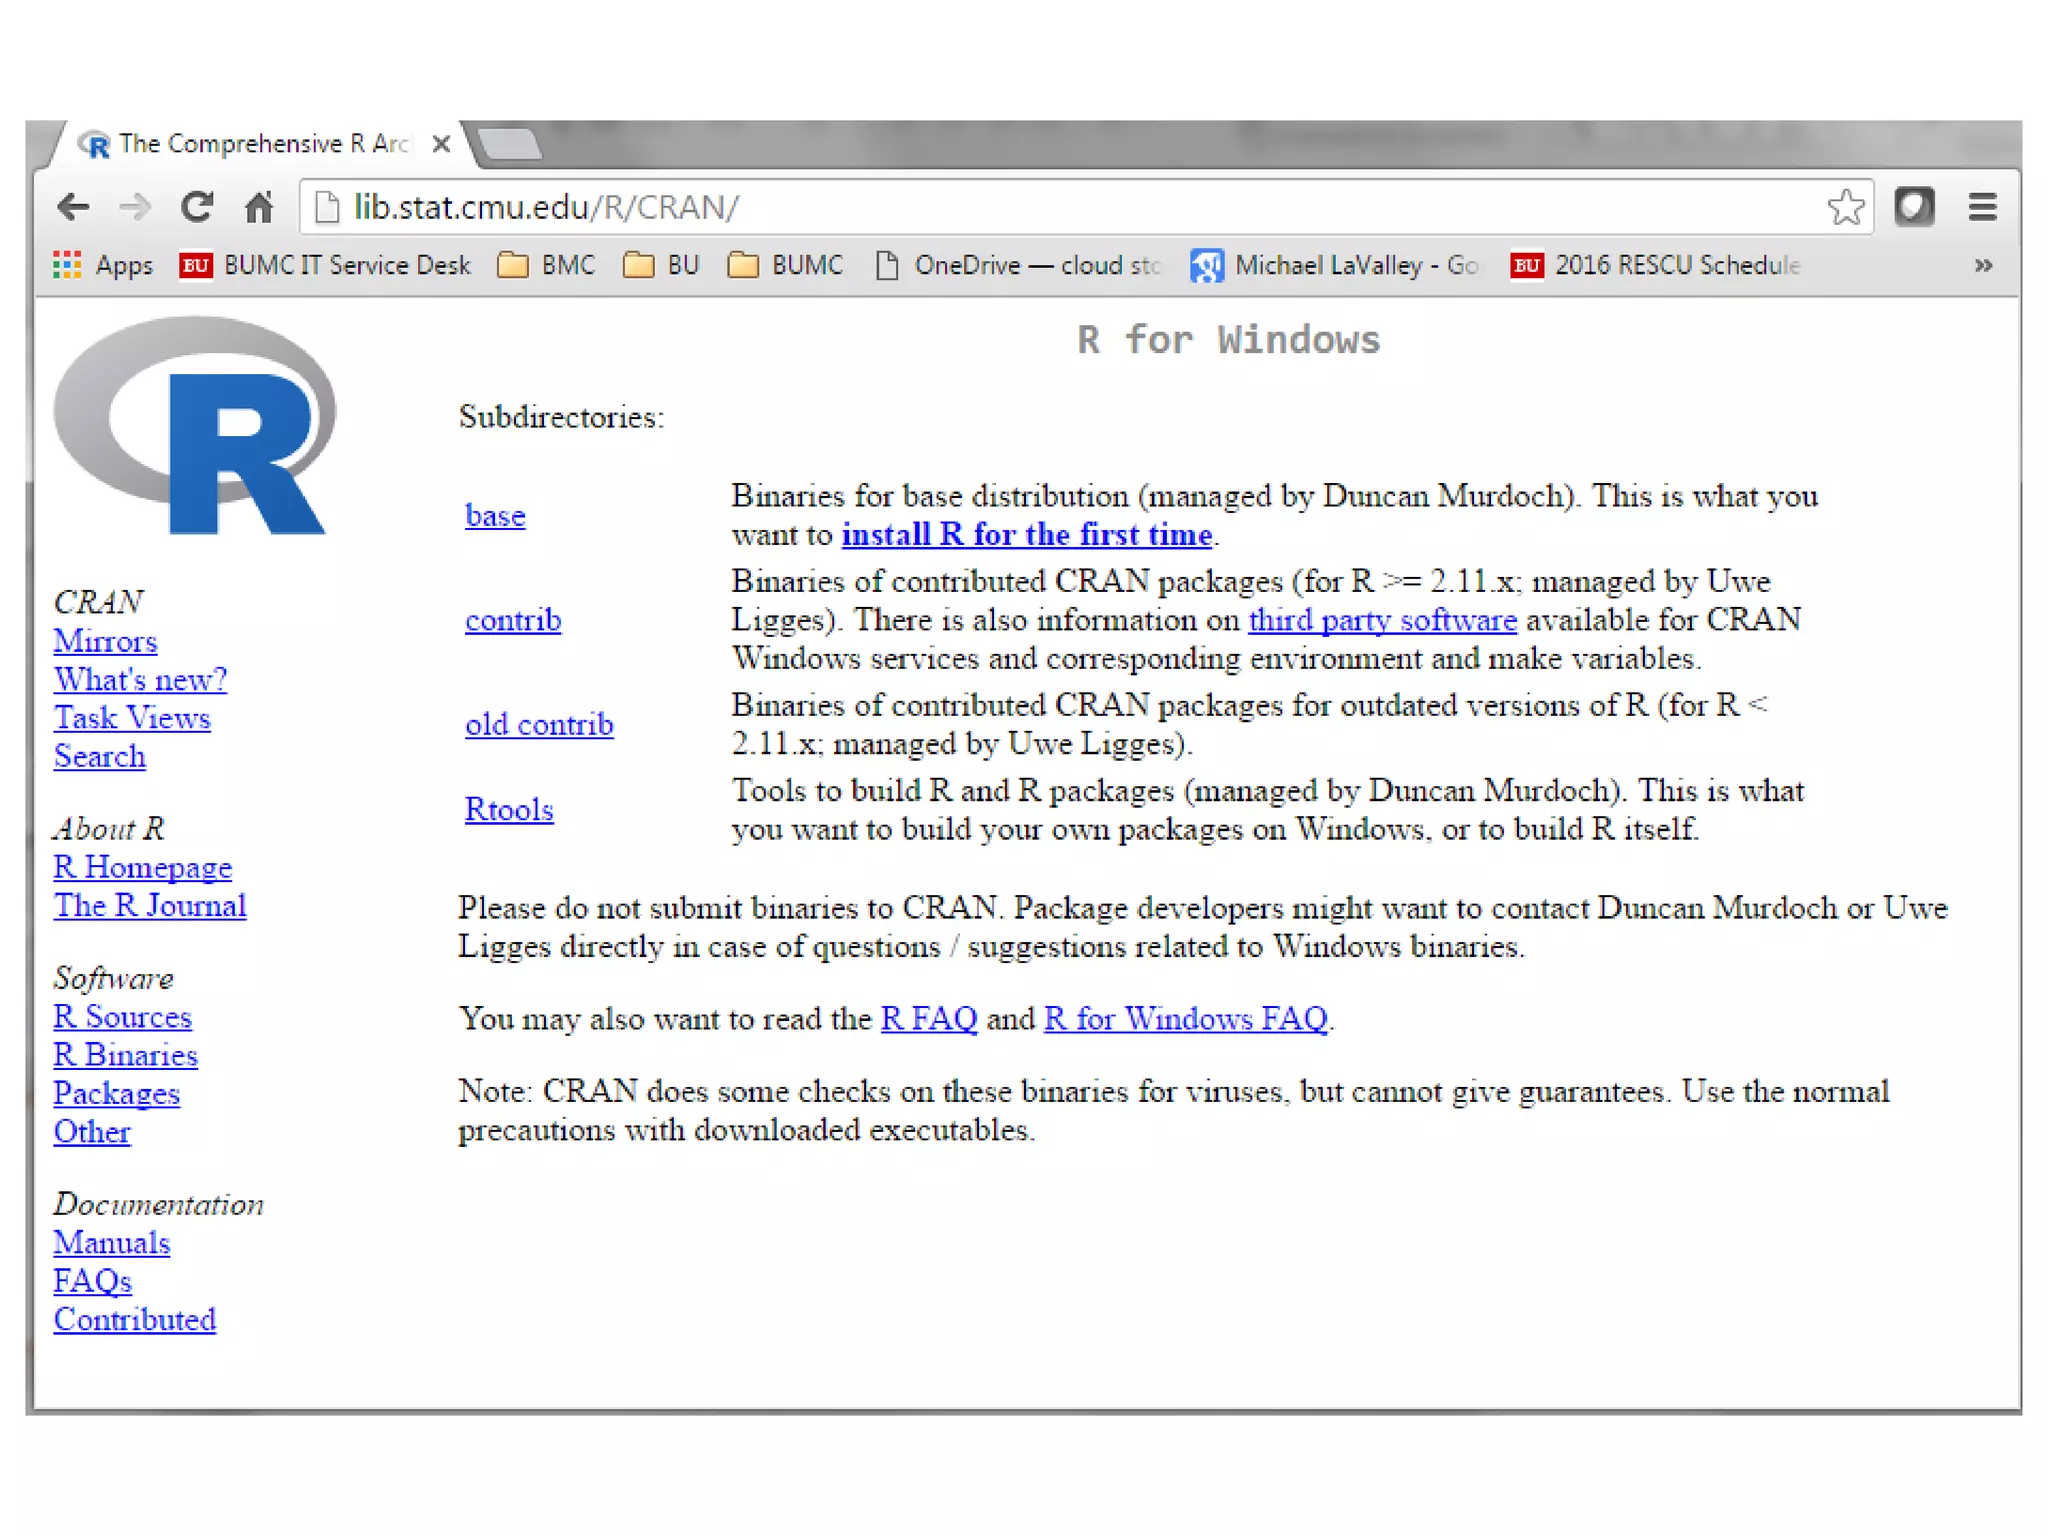
Task: Click the browser forward arrow
Action: coord(135,207)
